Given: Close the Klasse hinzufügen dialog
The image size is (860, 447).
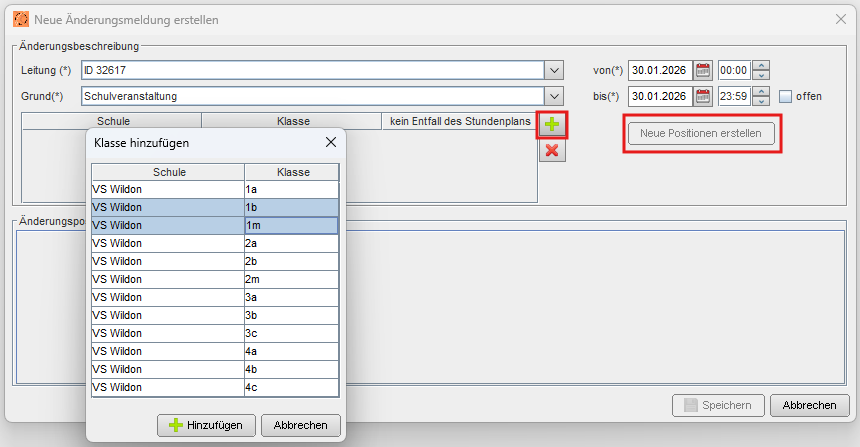Looking at the screenshot, I should pyautogui.click(x=331, y=142).
